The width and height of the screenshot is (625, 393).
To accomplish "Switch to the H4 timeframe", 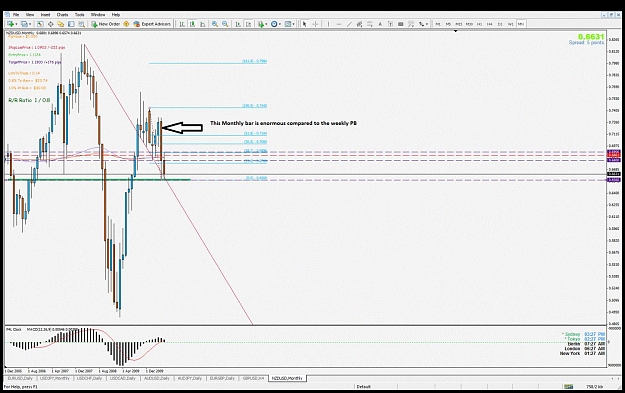I will pos(490,24).
